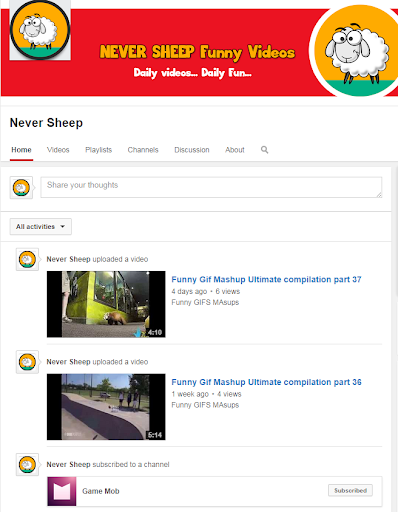Toggle the Subscribed button for Game Mob

point(350,490)
